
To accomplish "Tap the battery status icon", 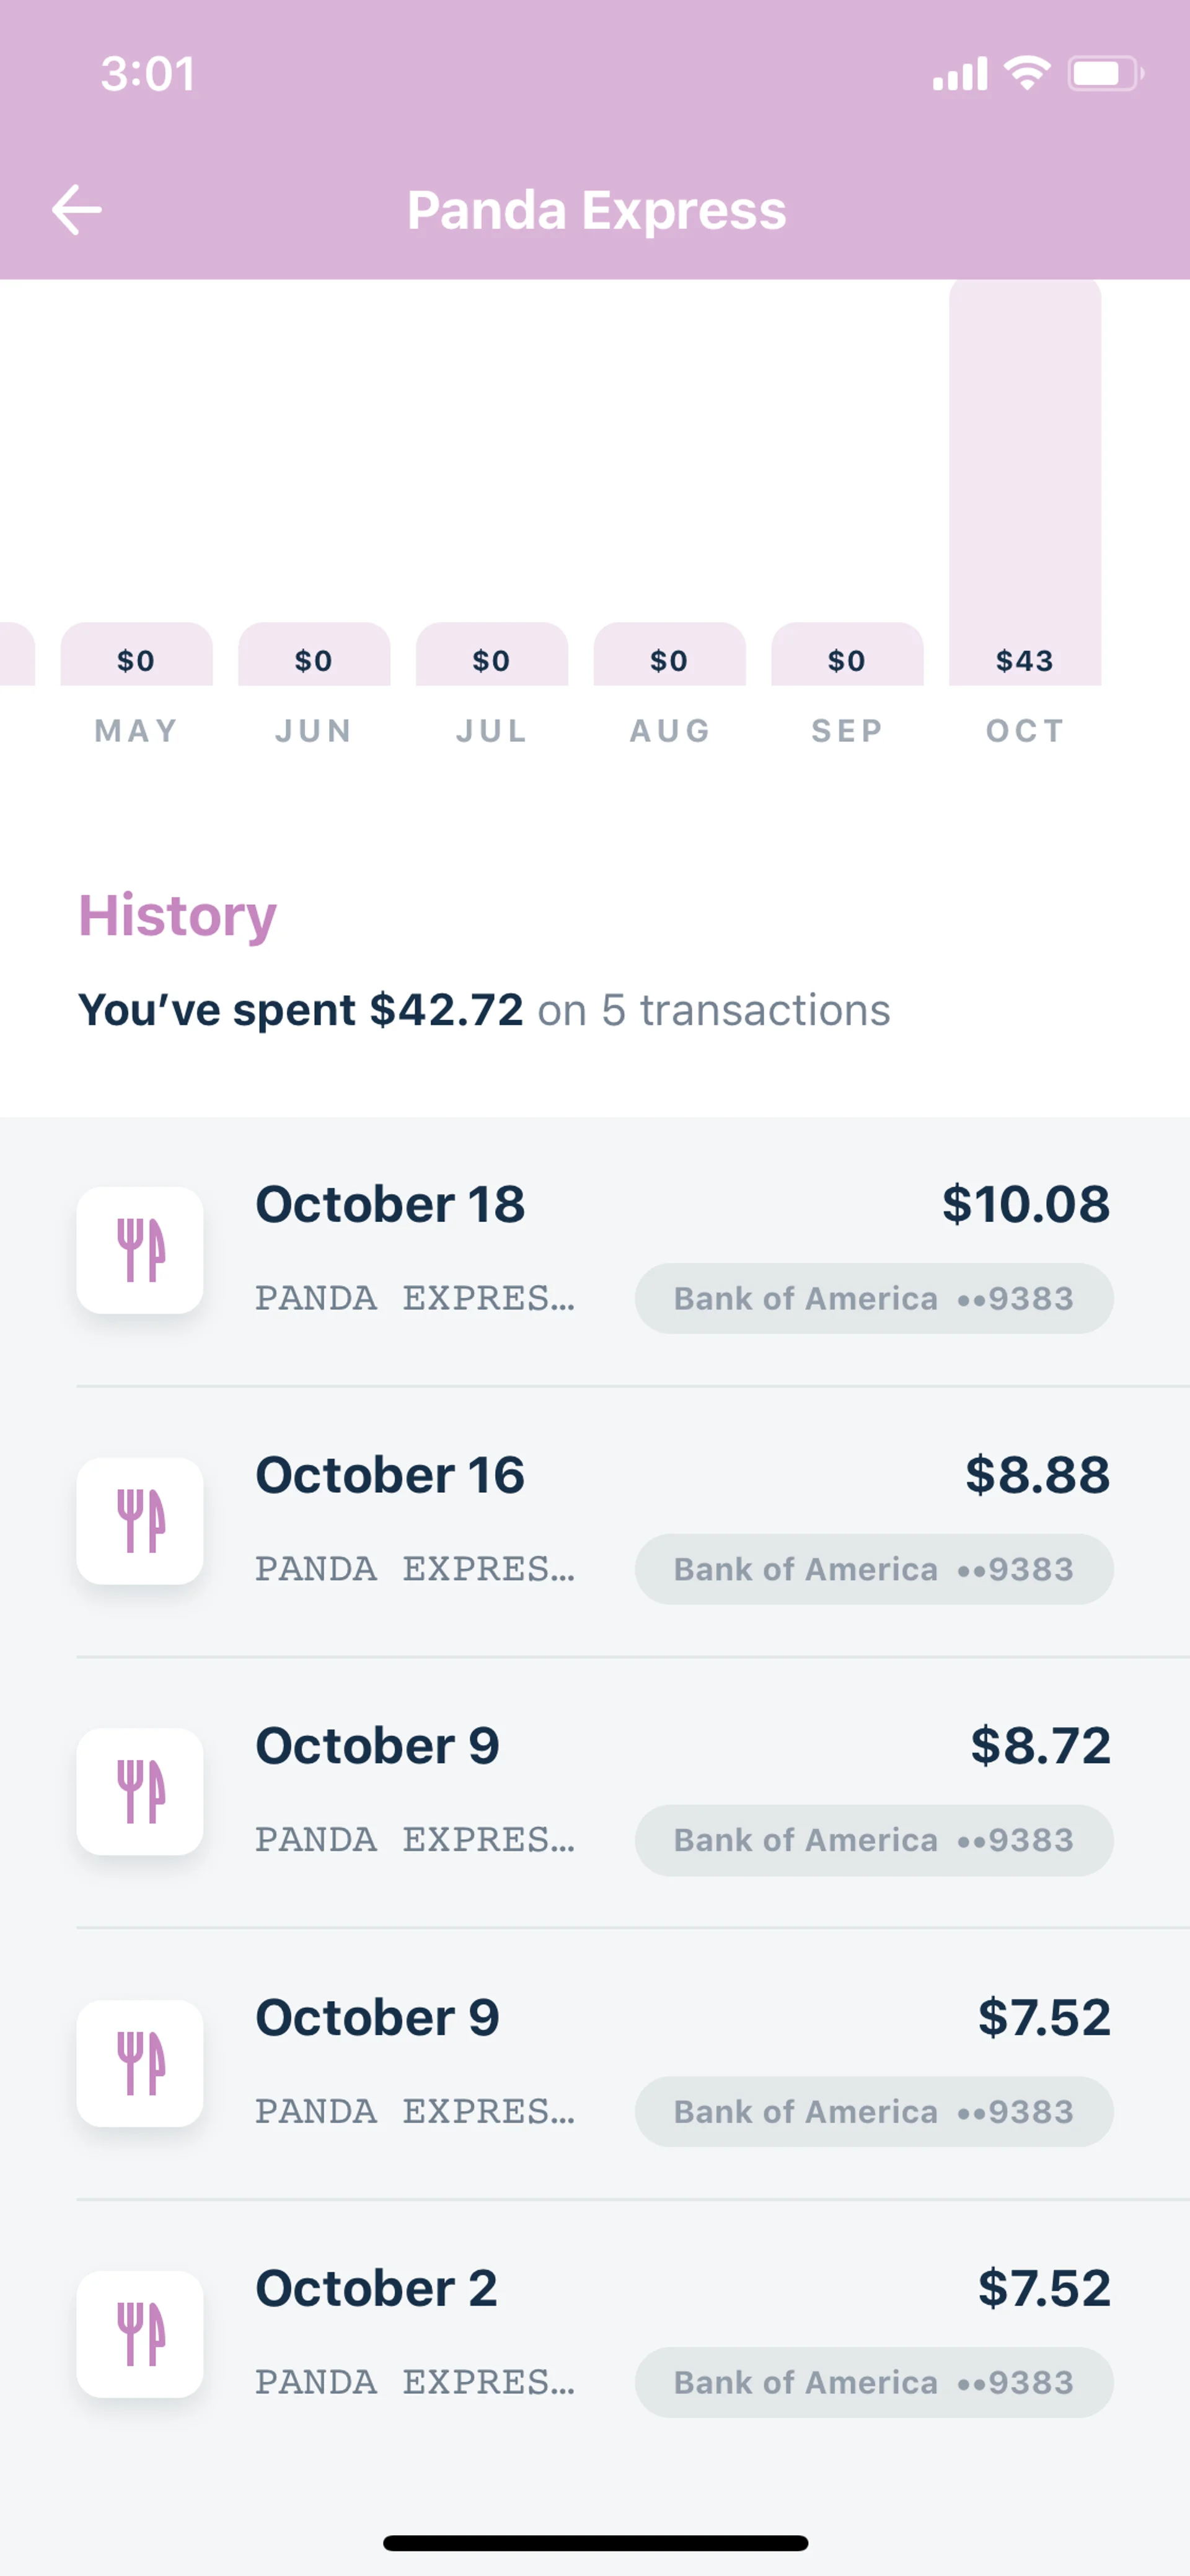I will pos(1105,73).
